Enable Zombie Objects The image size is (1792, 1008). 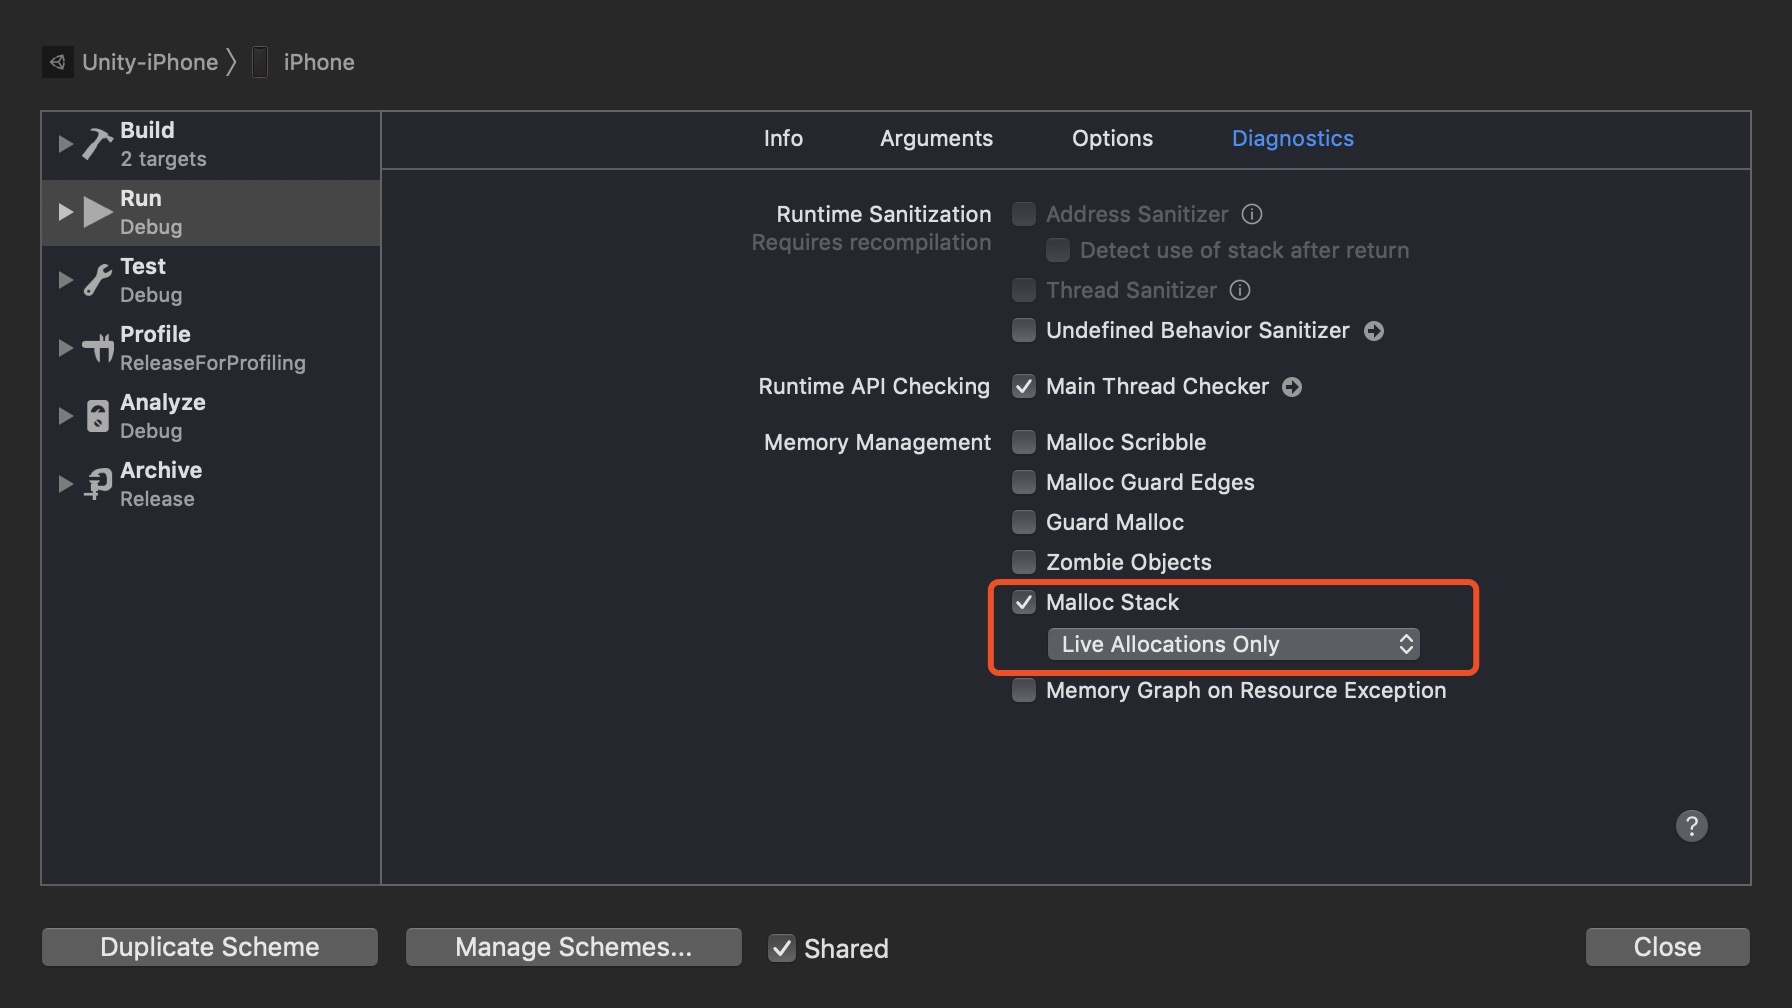[1024, 562]
